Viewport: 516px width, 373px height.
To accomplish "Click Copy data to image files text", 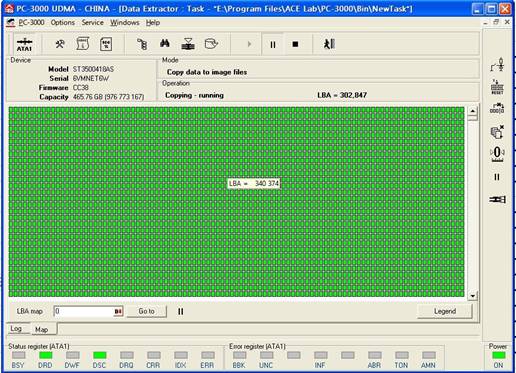I will coord(207,72).
